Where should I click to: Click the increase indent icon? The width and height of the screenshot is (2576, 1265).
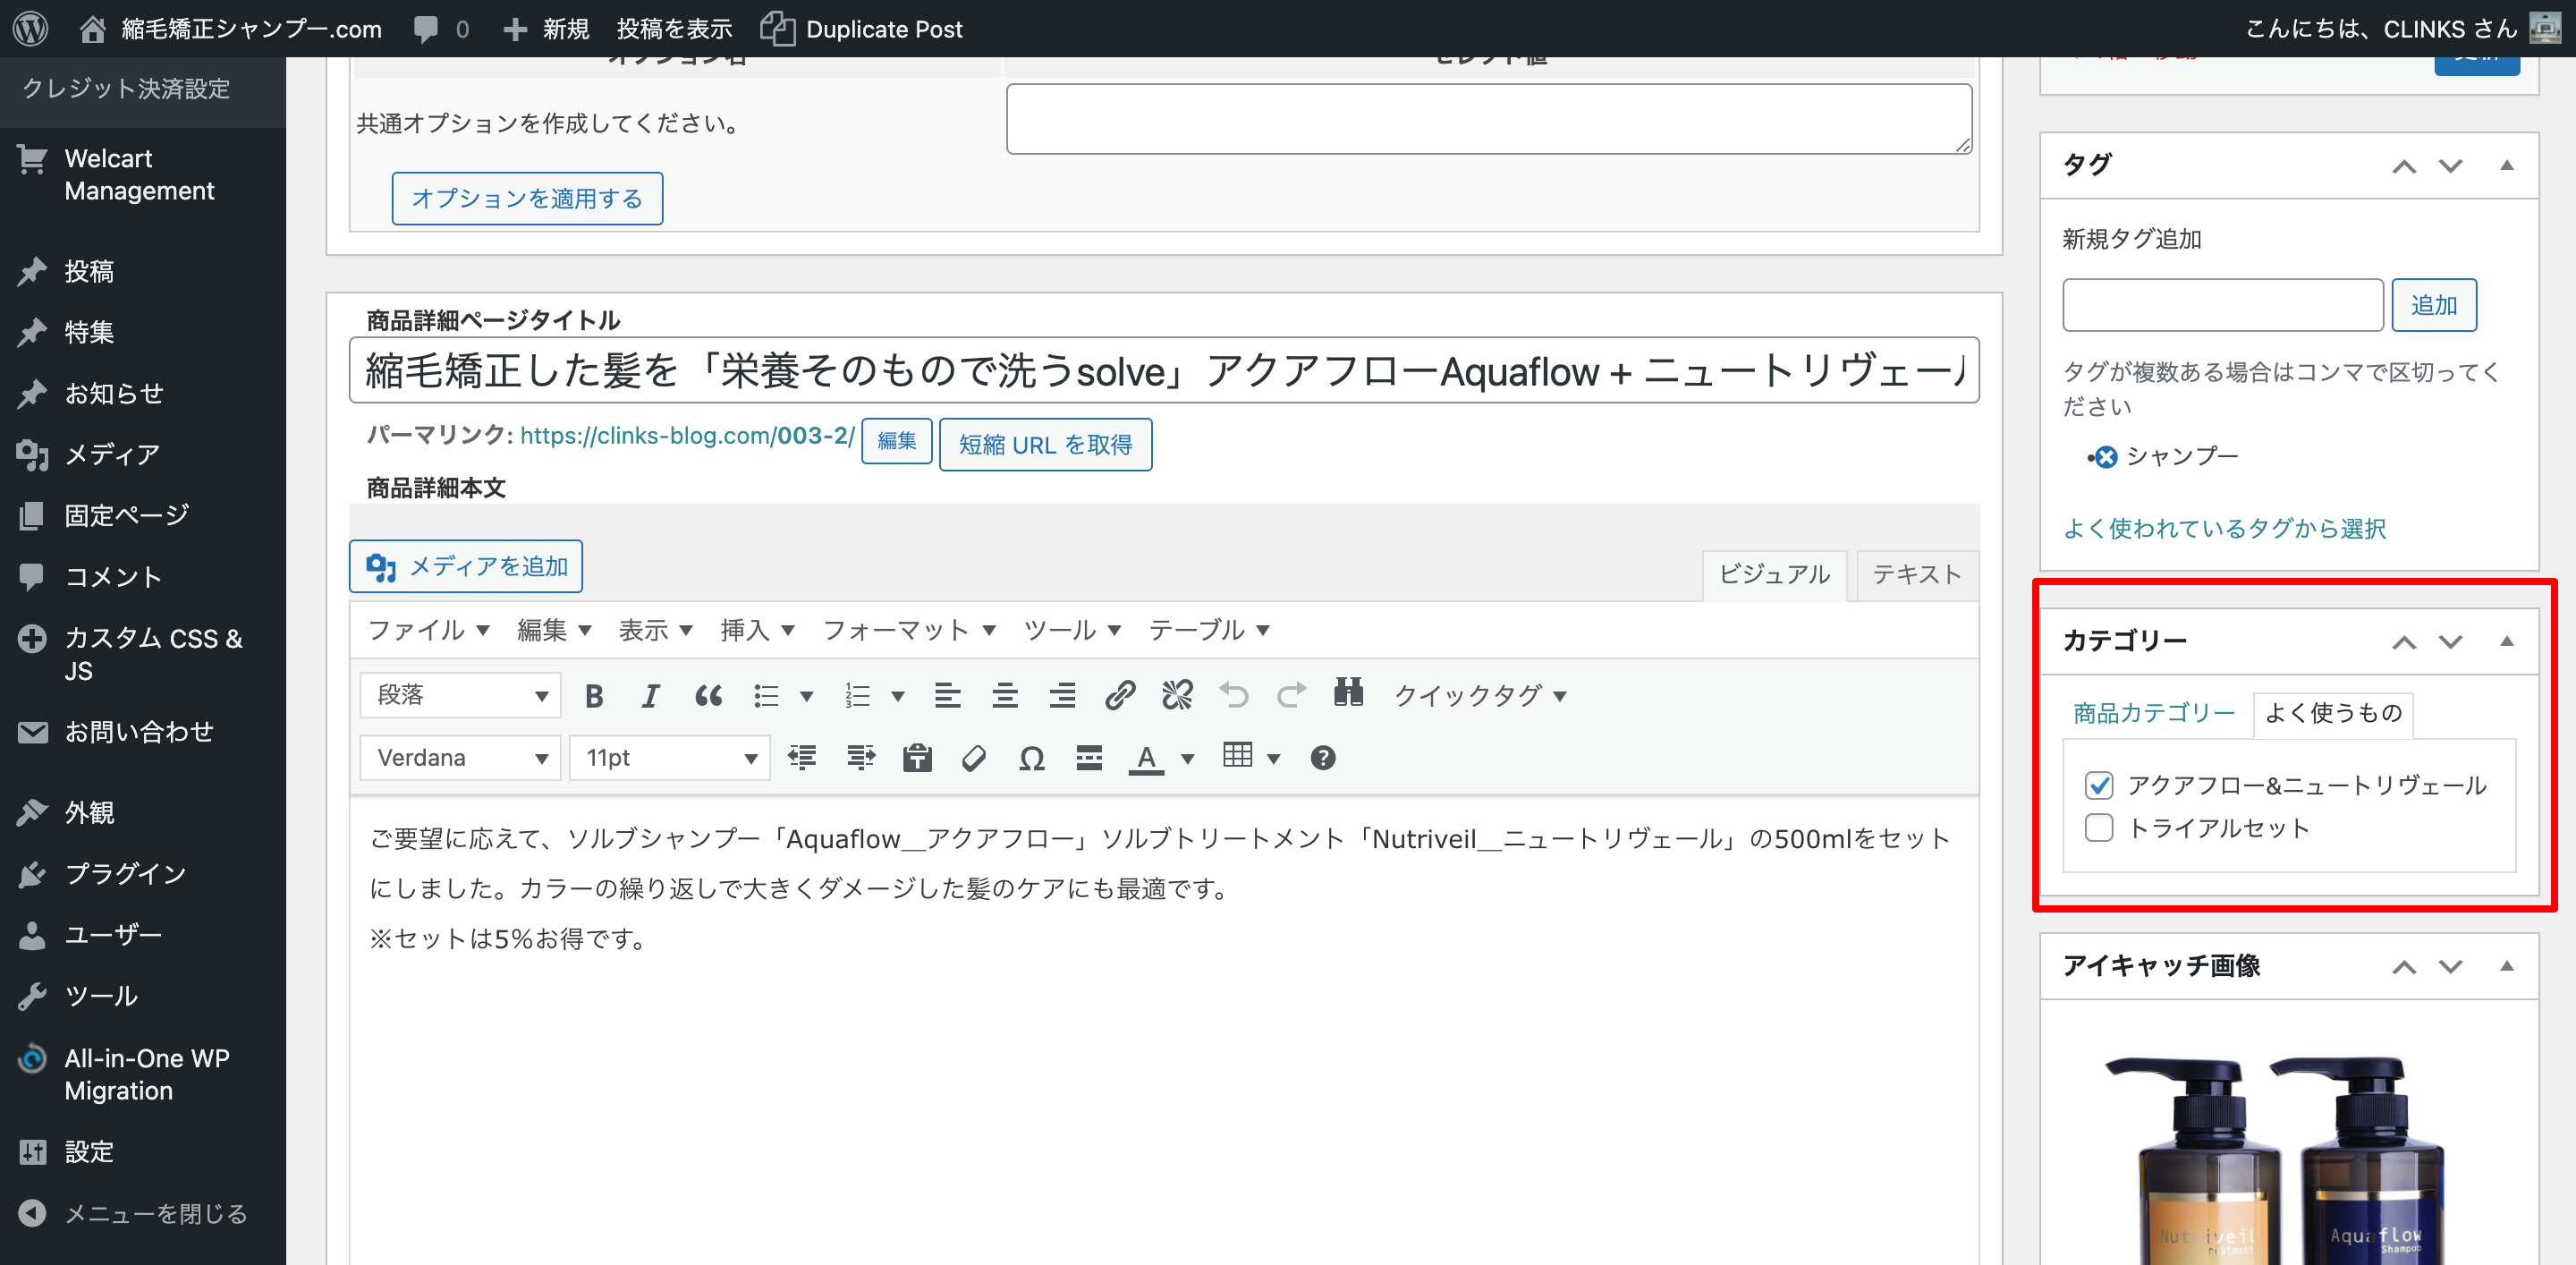tap(860, 758)
